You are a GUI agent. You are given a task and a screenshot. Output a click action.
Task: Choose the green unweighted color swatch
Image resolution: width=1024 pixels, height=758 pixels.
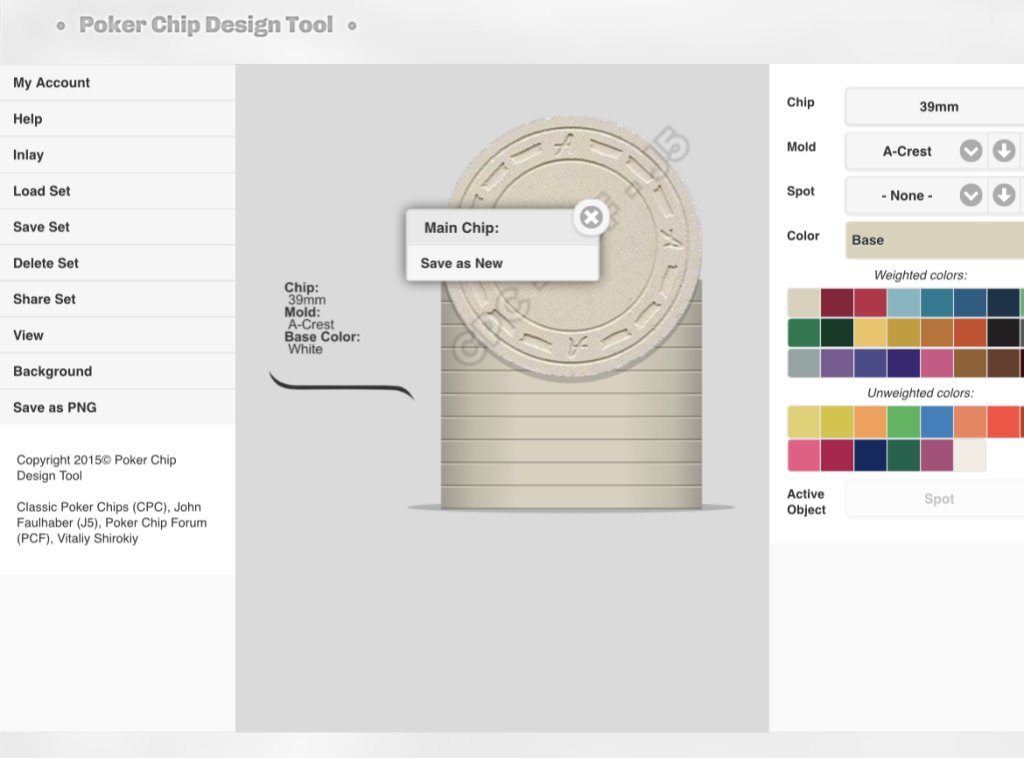[x=903, y=422]
